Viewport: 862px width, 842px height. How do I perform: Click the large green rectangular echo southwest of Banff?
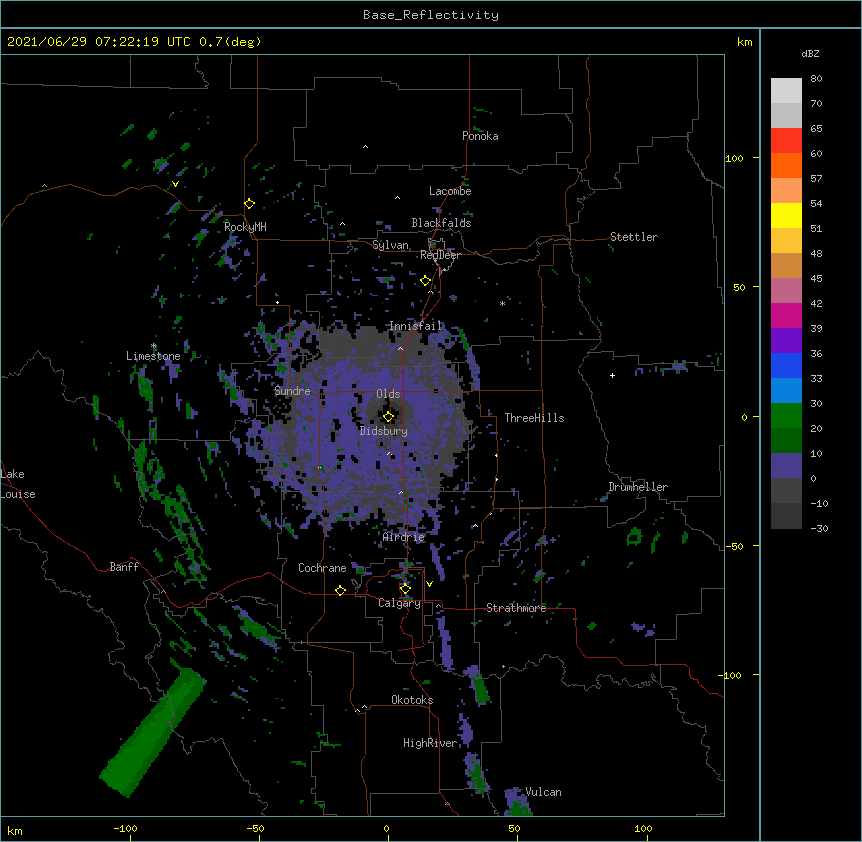tap(152, 732)
